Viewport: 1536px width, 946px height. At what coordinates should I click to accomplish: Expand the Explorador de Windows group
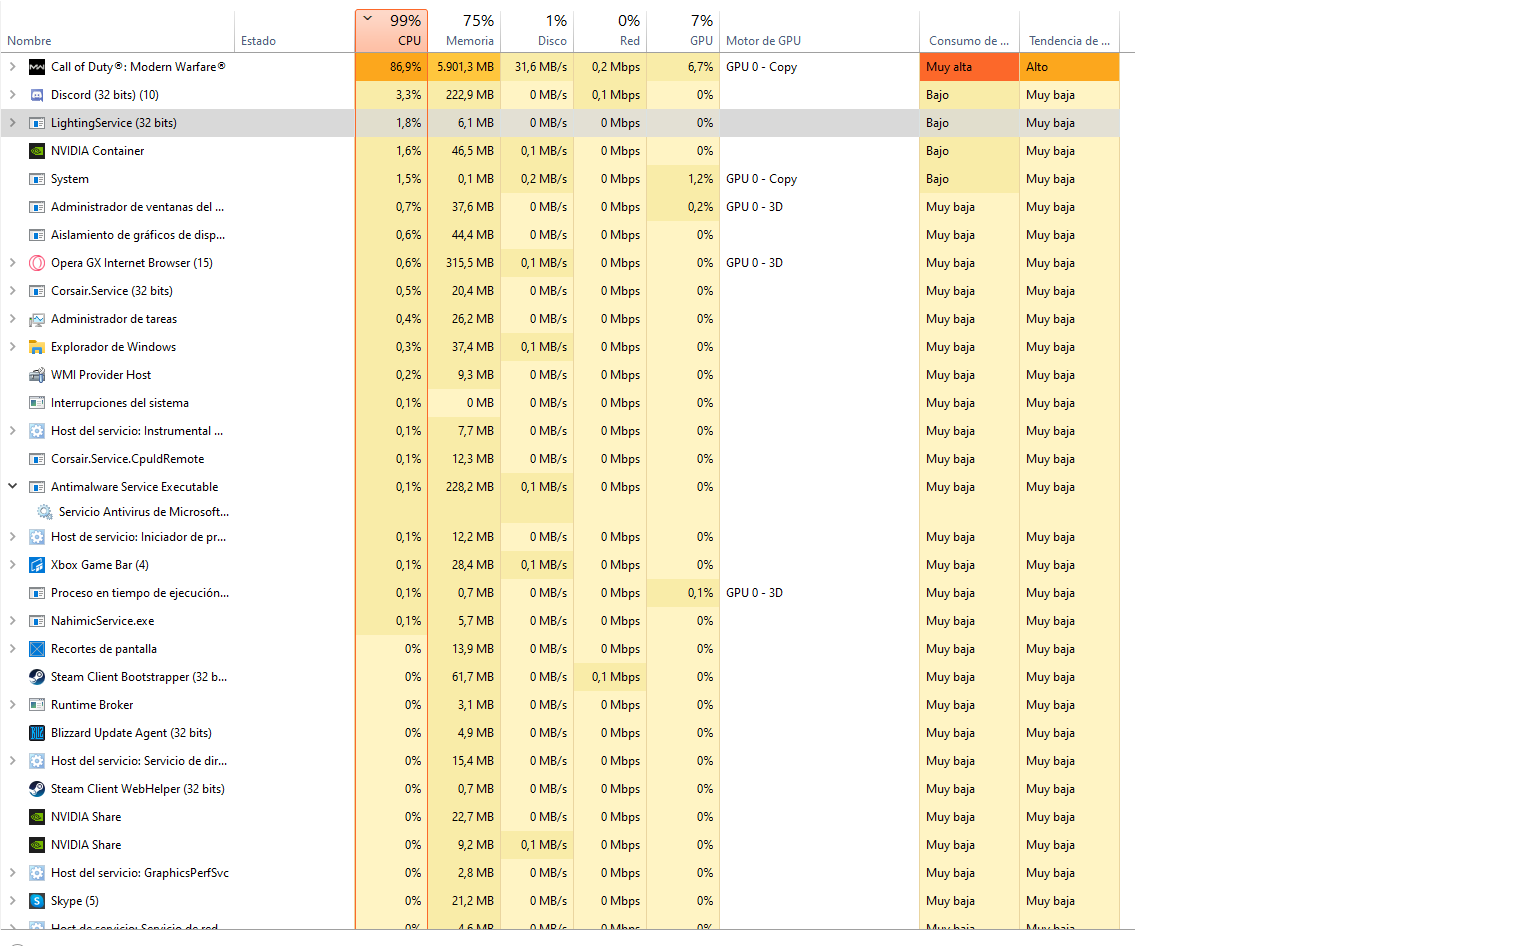(x=13, y=347)
